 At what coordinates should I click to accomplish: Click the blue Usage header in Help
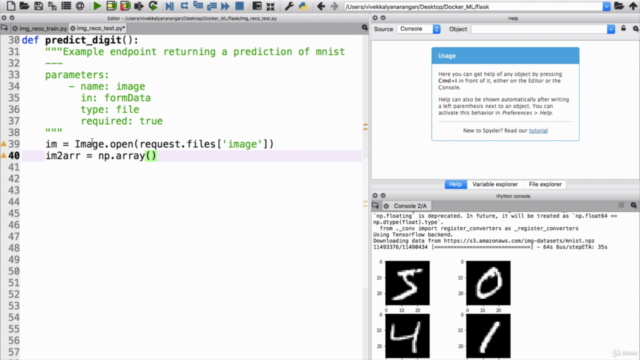(x=505, y=56)
